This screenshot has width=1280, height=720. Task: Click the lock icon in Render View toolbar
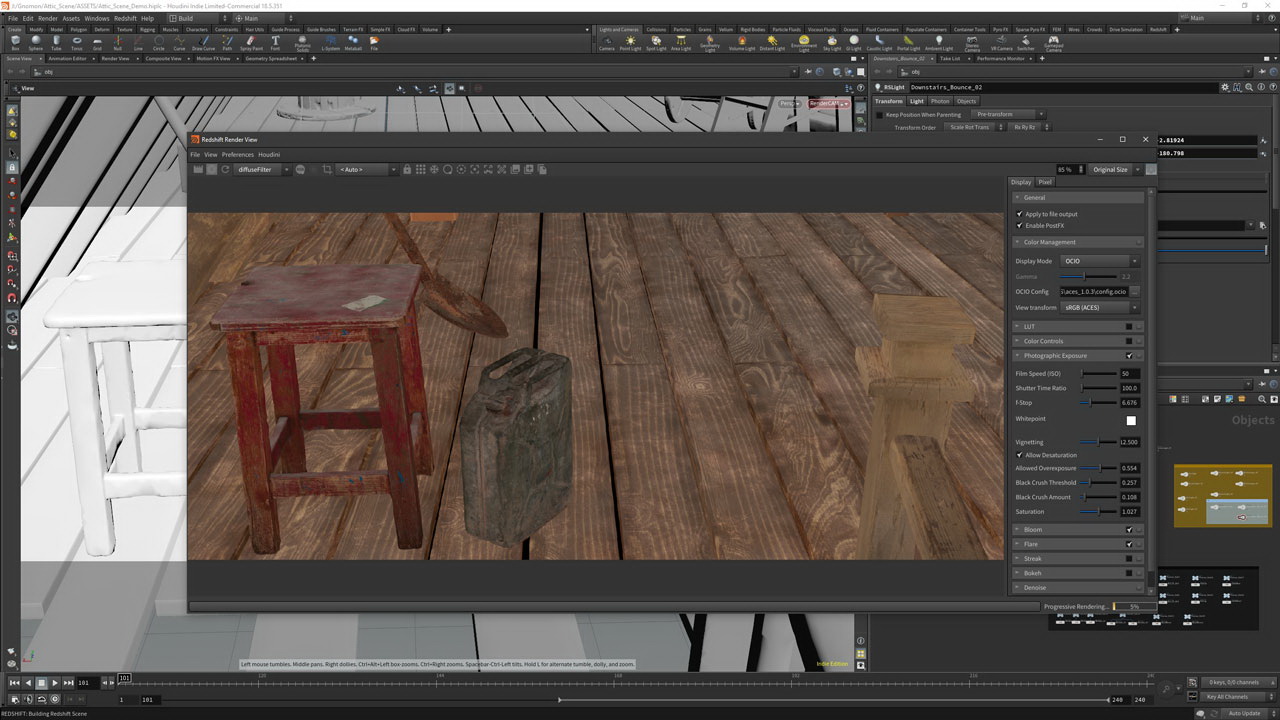point(407,169)
